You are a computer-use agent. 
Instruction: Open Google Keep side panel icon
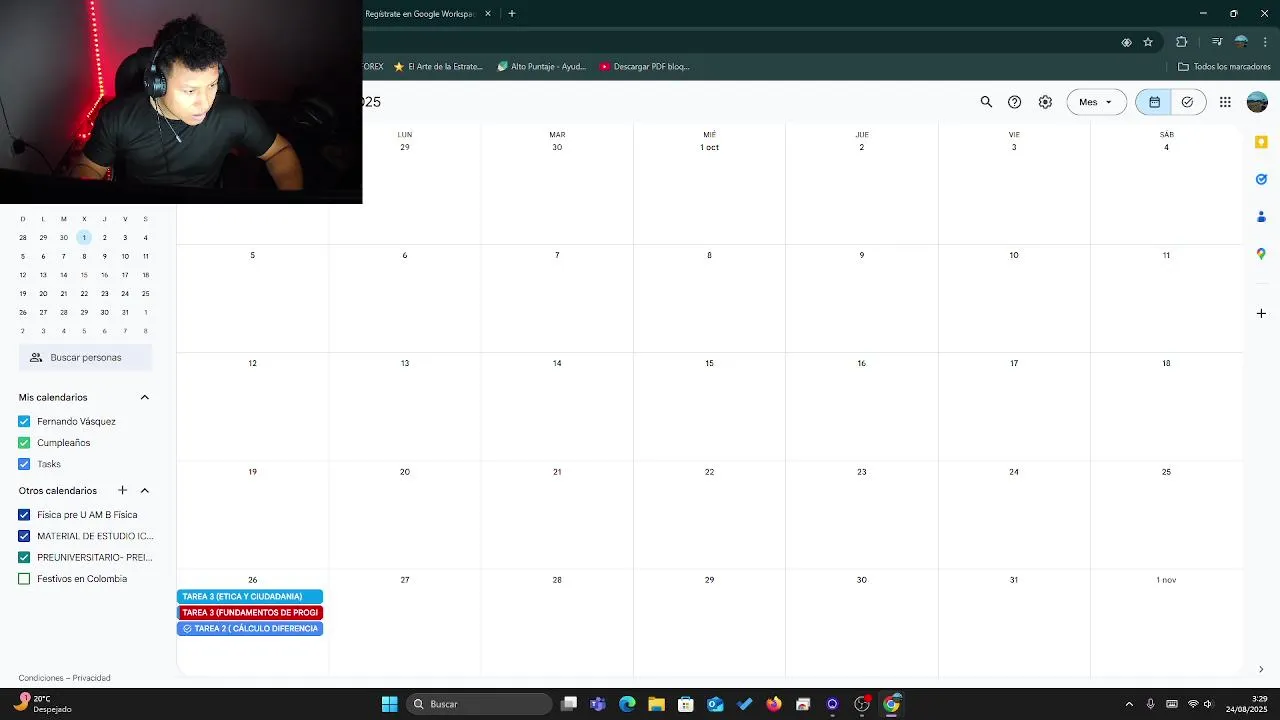click(1261, 142)
